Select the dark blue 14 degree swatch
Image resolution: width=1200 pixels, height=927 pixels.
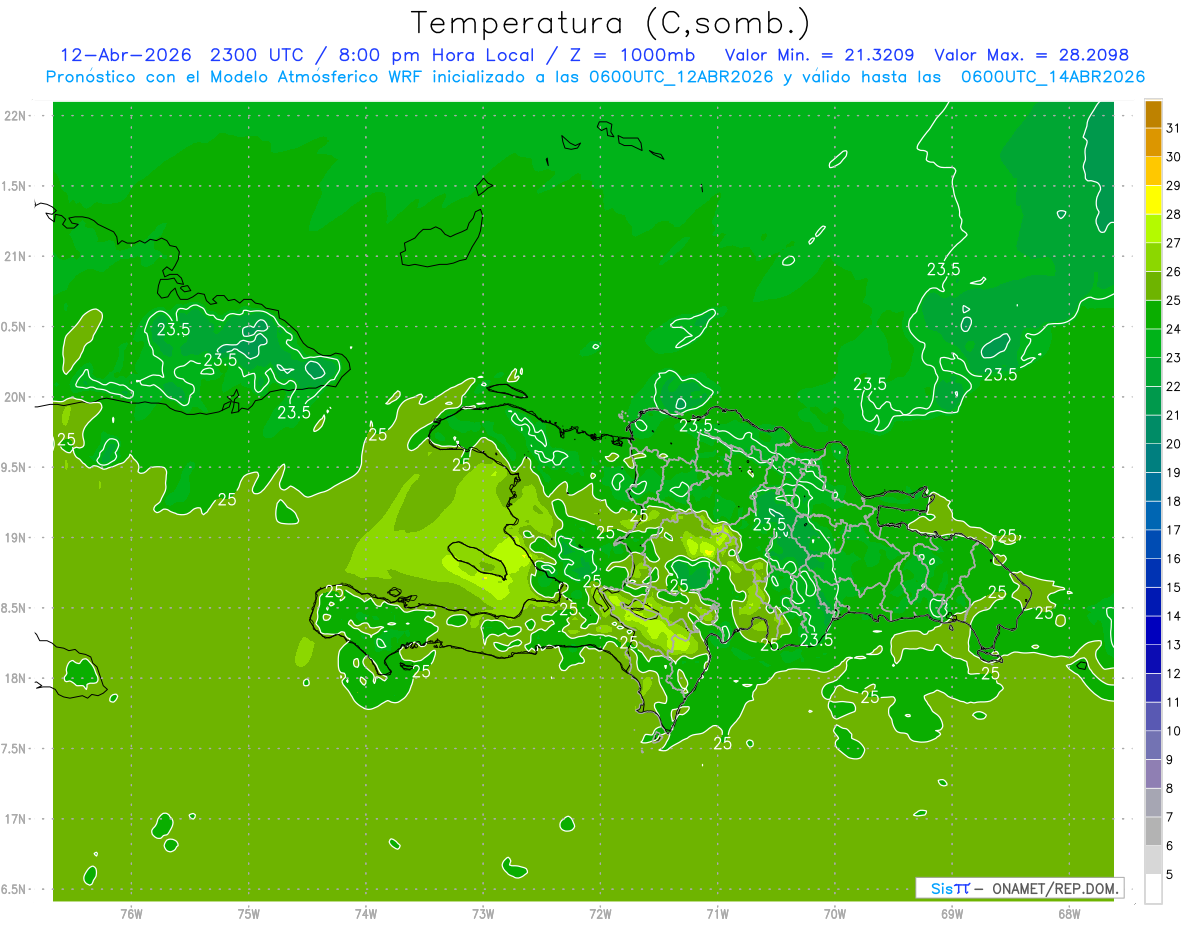pos(1153,602)
